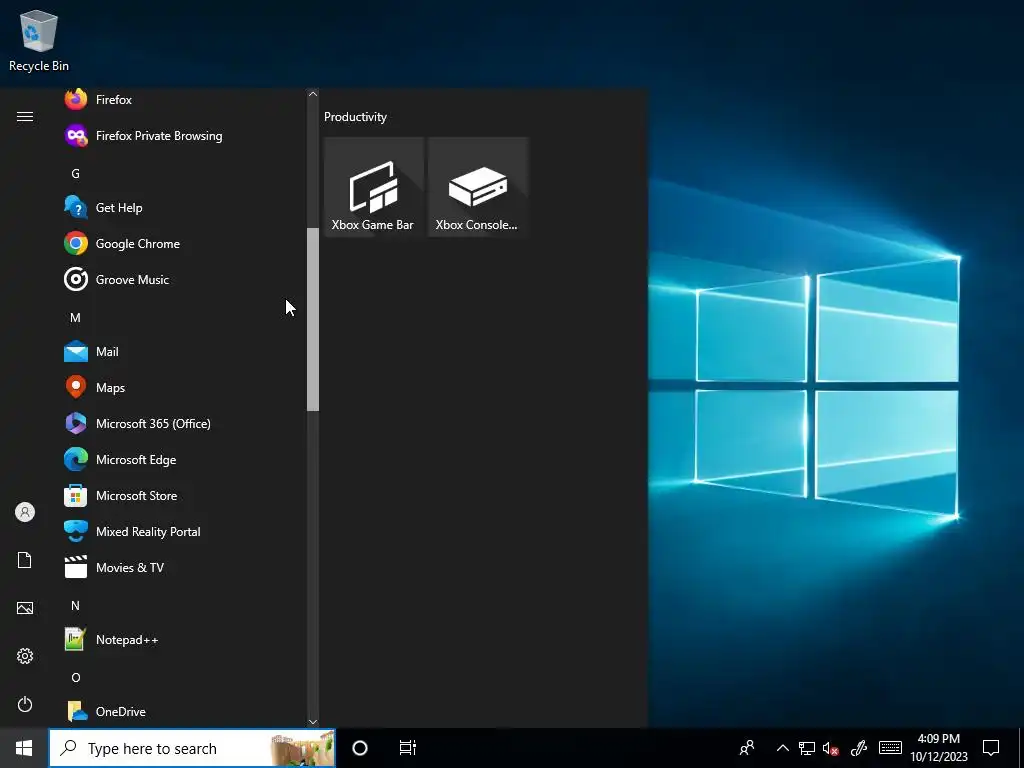Screen dimensions: 1024x768
Task: Open the Action Center notifications icon
Action: (991, 748)
